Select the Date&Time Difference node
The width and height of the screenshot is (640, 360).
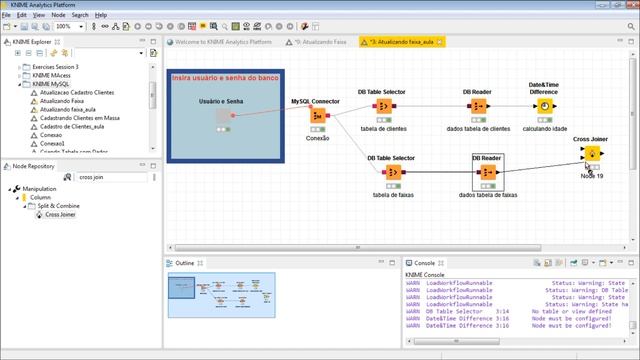pyautogui.click(x=544, y=106)
